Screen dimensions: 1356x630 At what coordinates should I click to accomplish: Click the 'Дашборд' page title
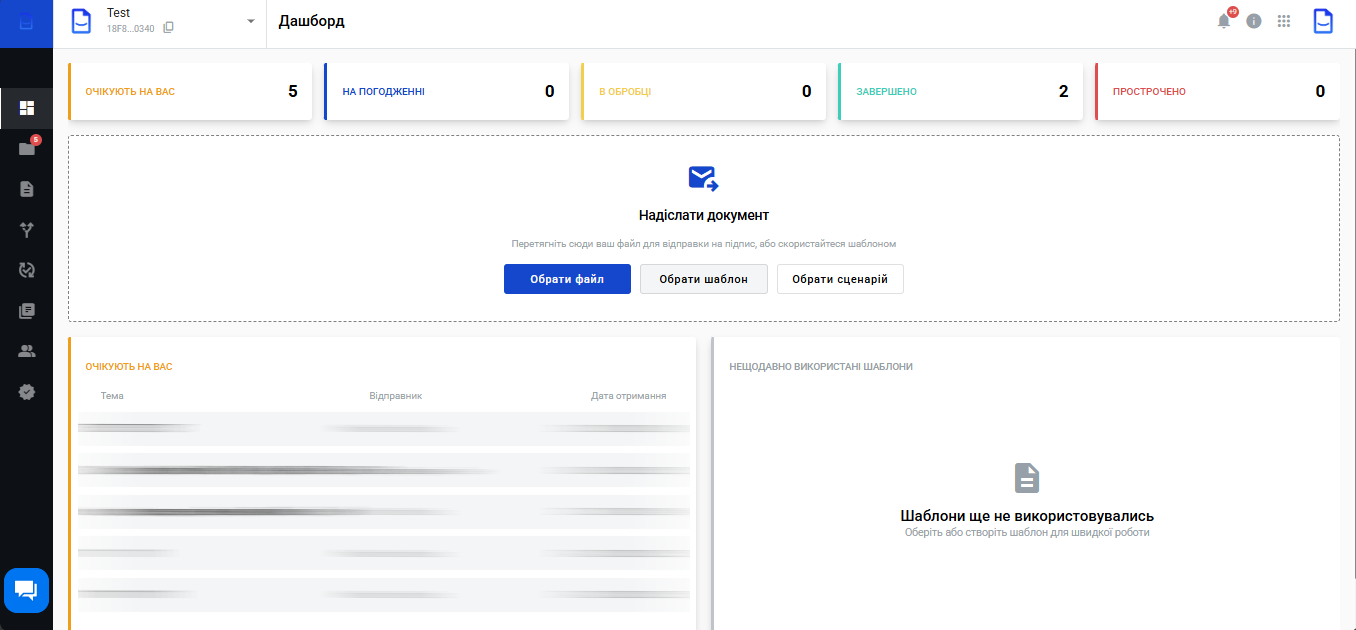click(312, 21)
